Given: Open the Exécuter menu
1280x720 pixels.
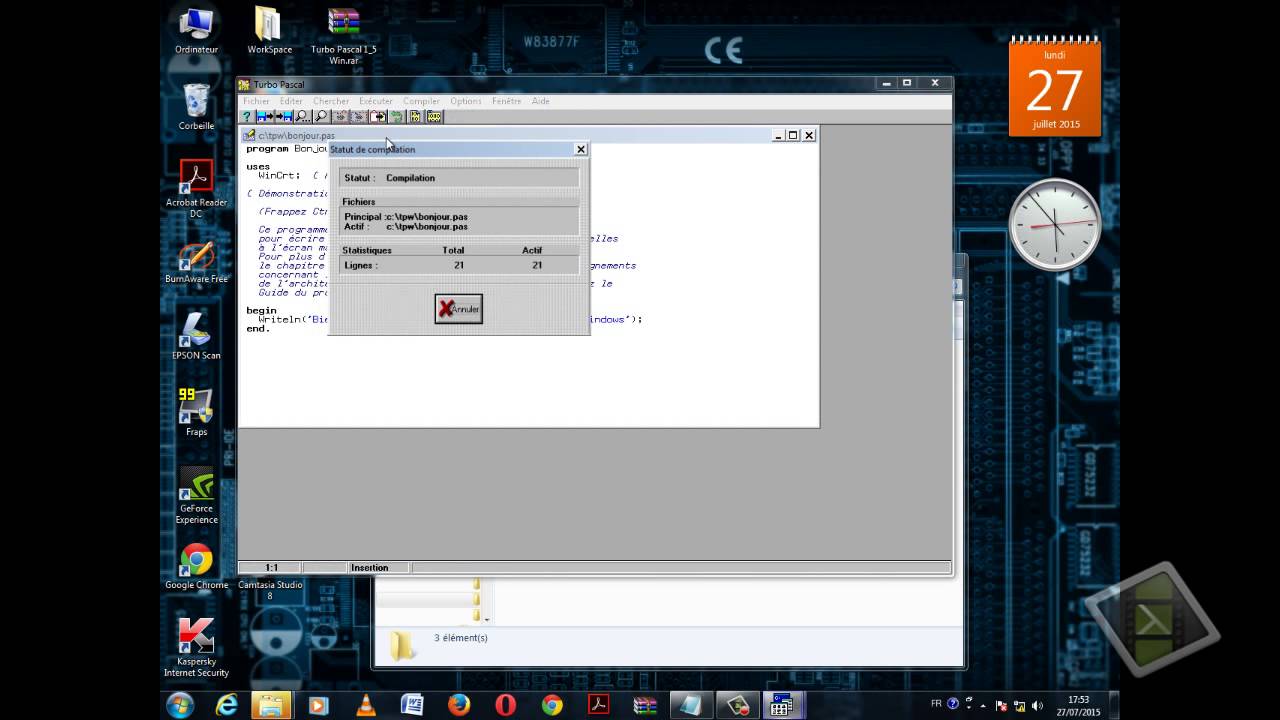Looking at the screenshot, I should (376, 101).
